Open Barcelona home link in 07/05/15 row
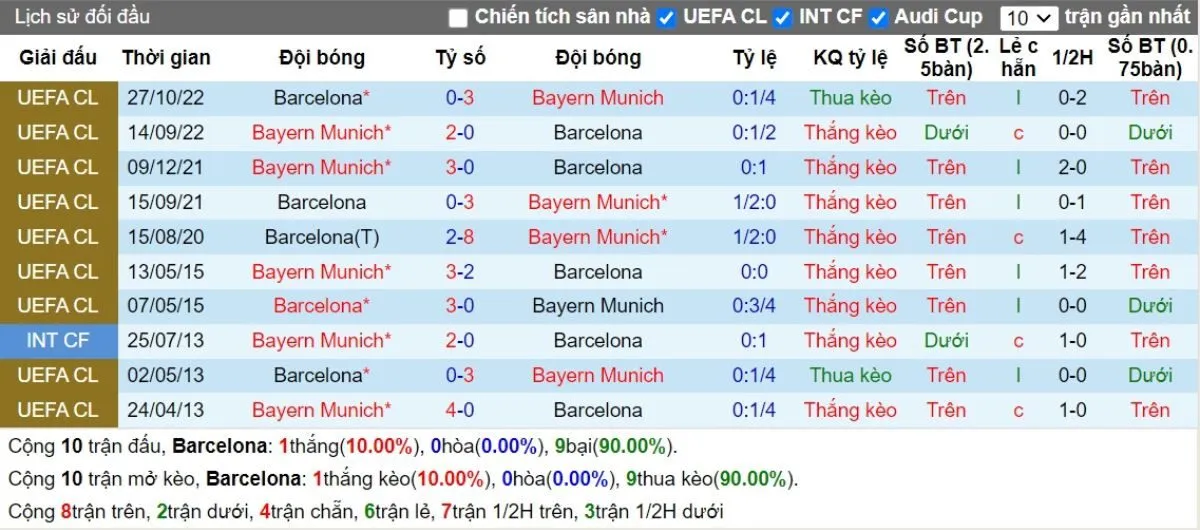The height and width of the screenshot is (530, 1200). [x=317, y=306]
